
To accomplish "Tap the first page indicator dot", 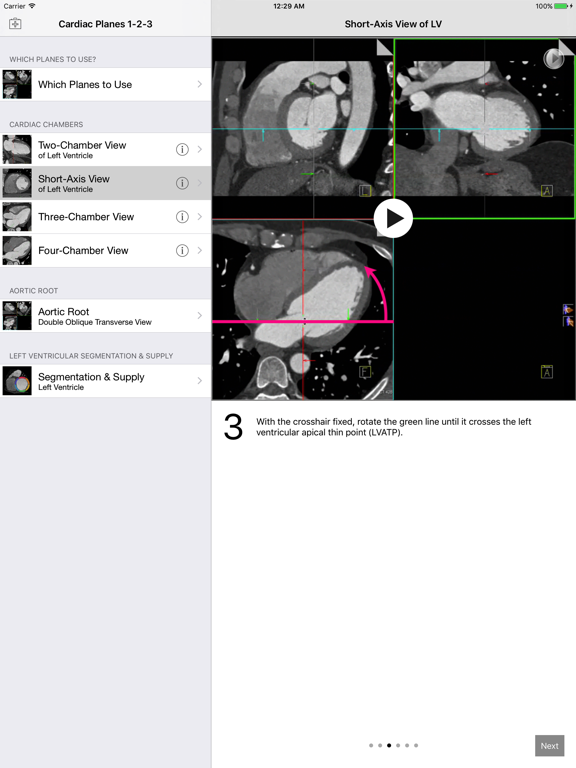I will click(x=371, y=745).
